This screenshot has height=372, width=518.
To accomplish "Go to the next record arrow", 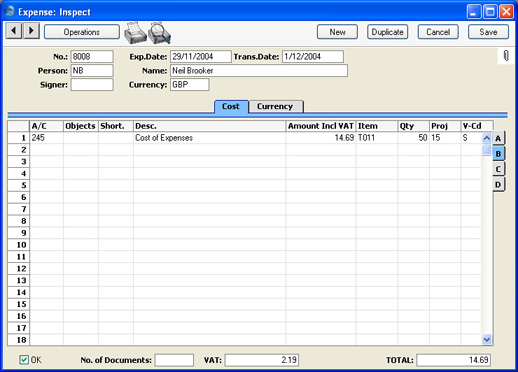I will pos(31,31).
